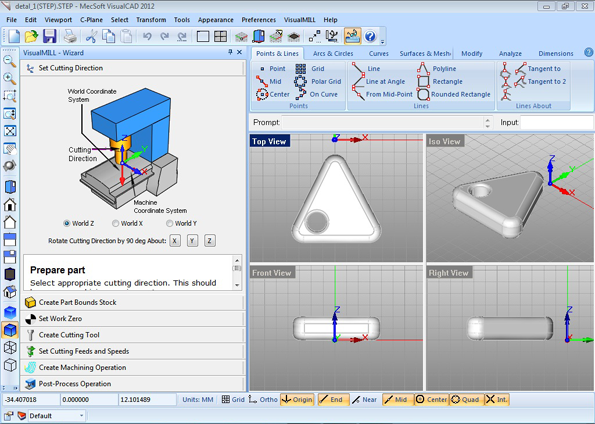Switch to Arcs & Circles tab
The image size is (595, 424).
click(333, 54)
